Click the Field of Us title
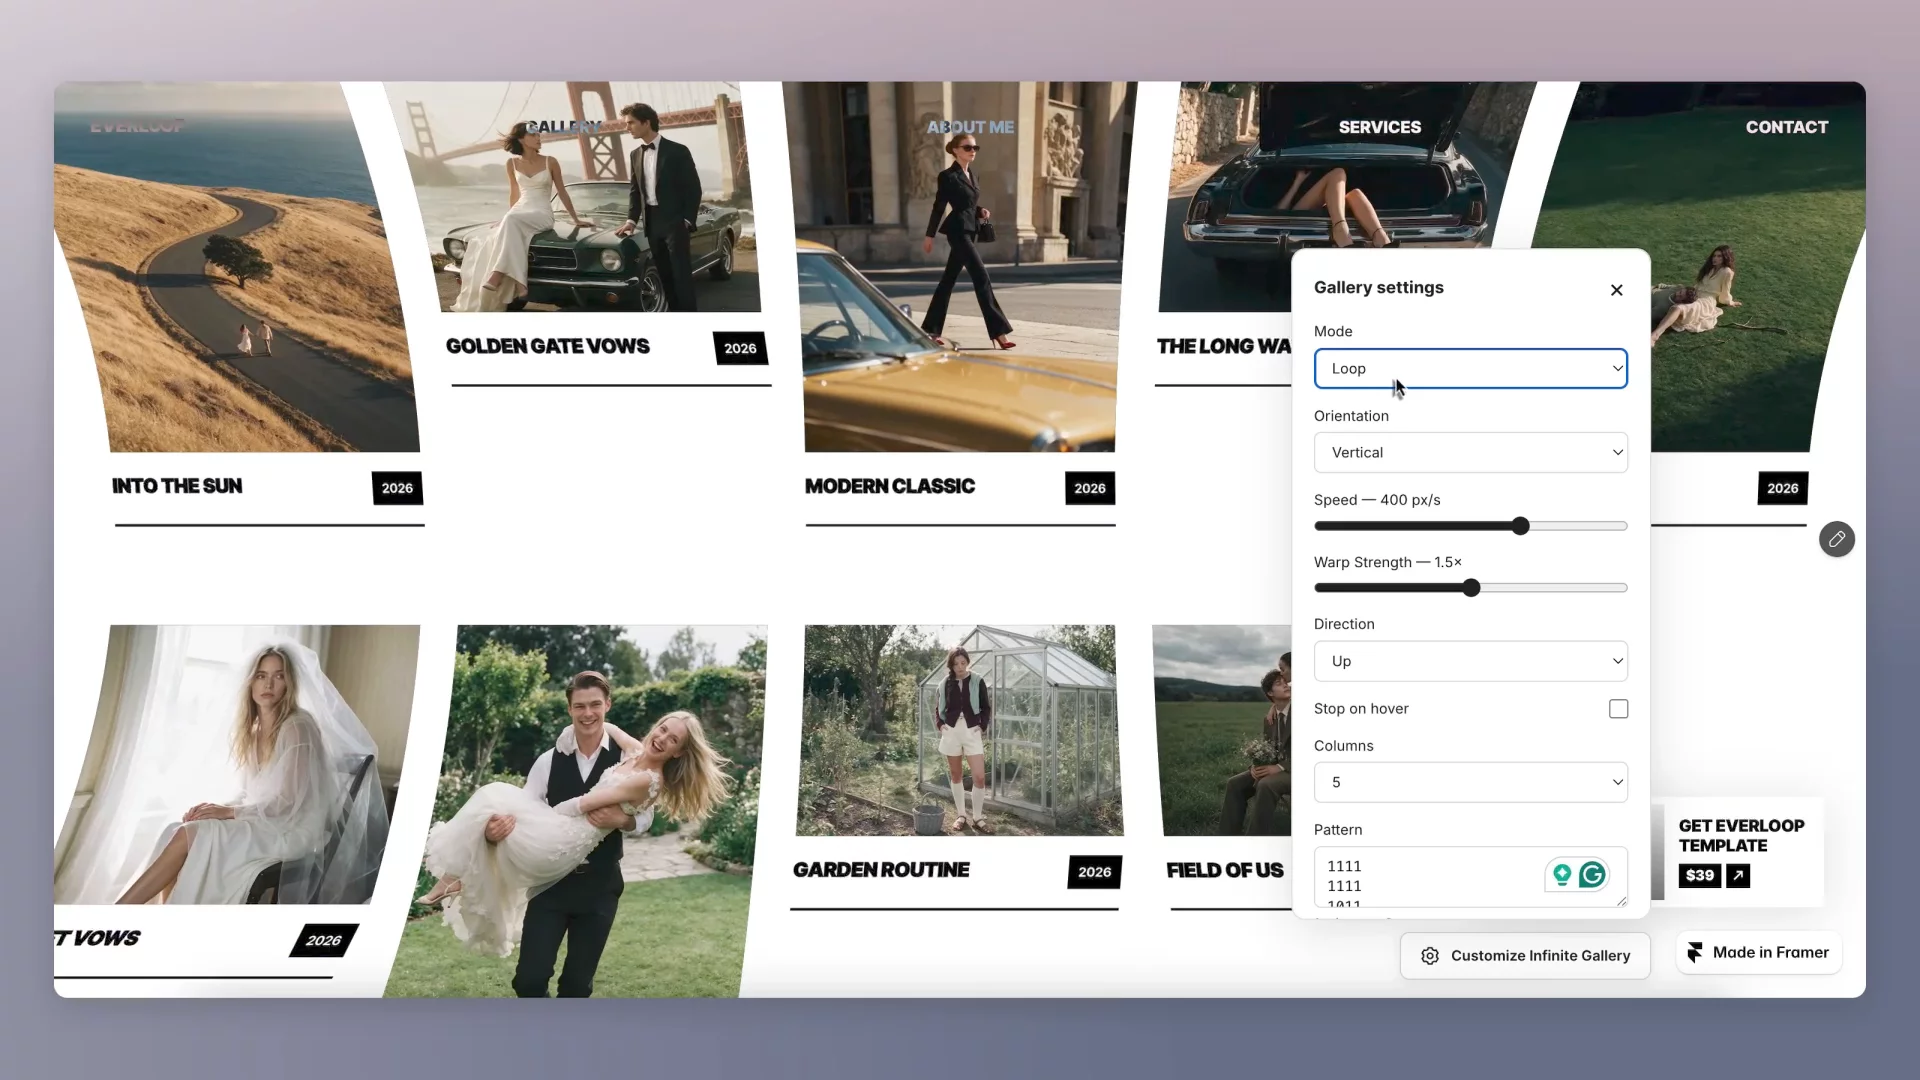Viewport: 1920px width, 1080px height. 1225,870
